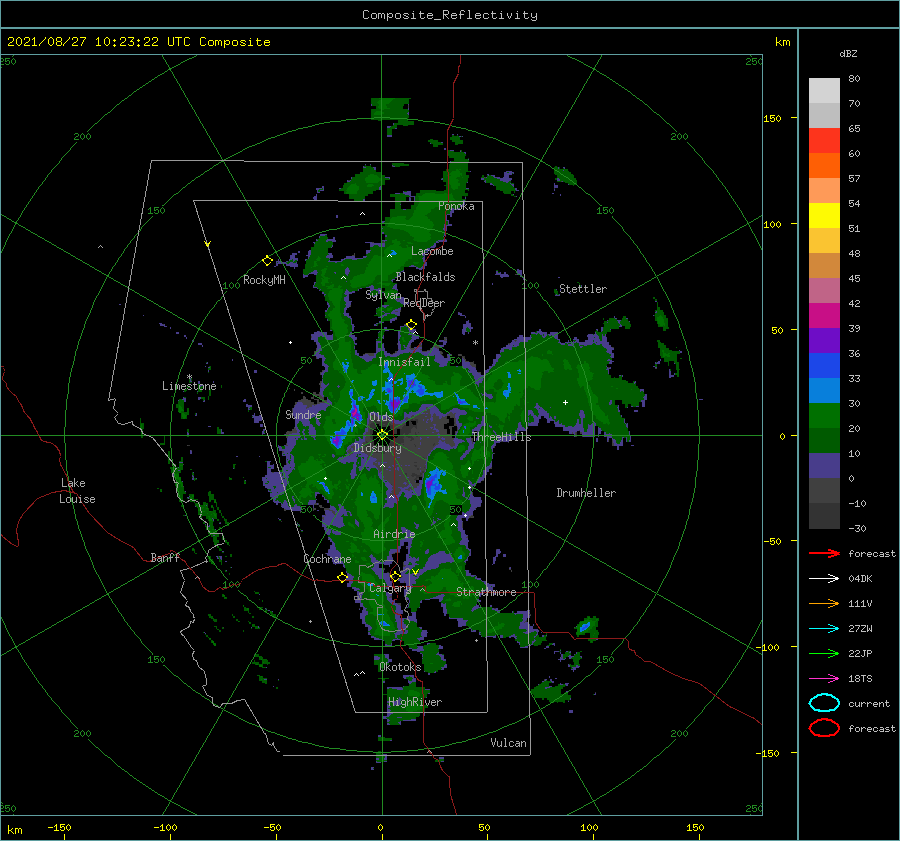900x841 pixels.
Task: Click the magenta 18TS arrow legend icon
Action: (x=824, y=679)
